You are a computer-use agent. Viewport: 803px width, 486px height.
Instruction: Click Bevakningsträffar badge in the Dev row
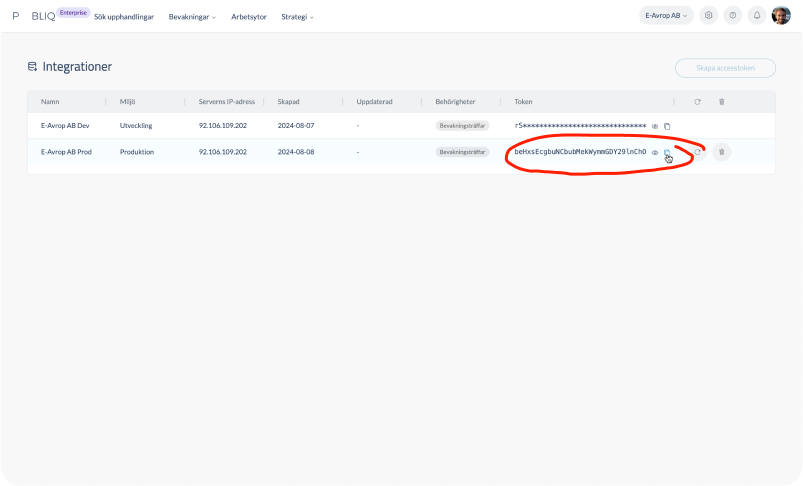462,126
